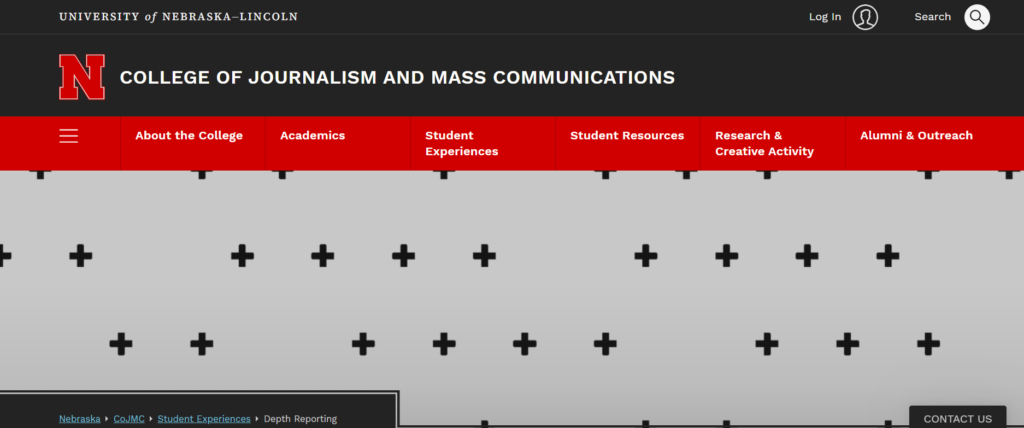Click the Student Experiences breadcrumb link
Image resolution: width=1024 pixels, height=428 pixels.
[204, 419]
